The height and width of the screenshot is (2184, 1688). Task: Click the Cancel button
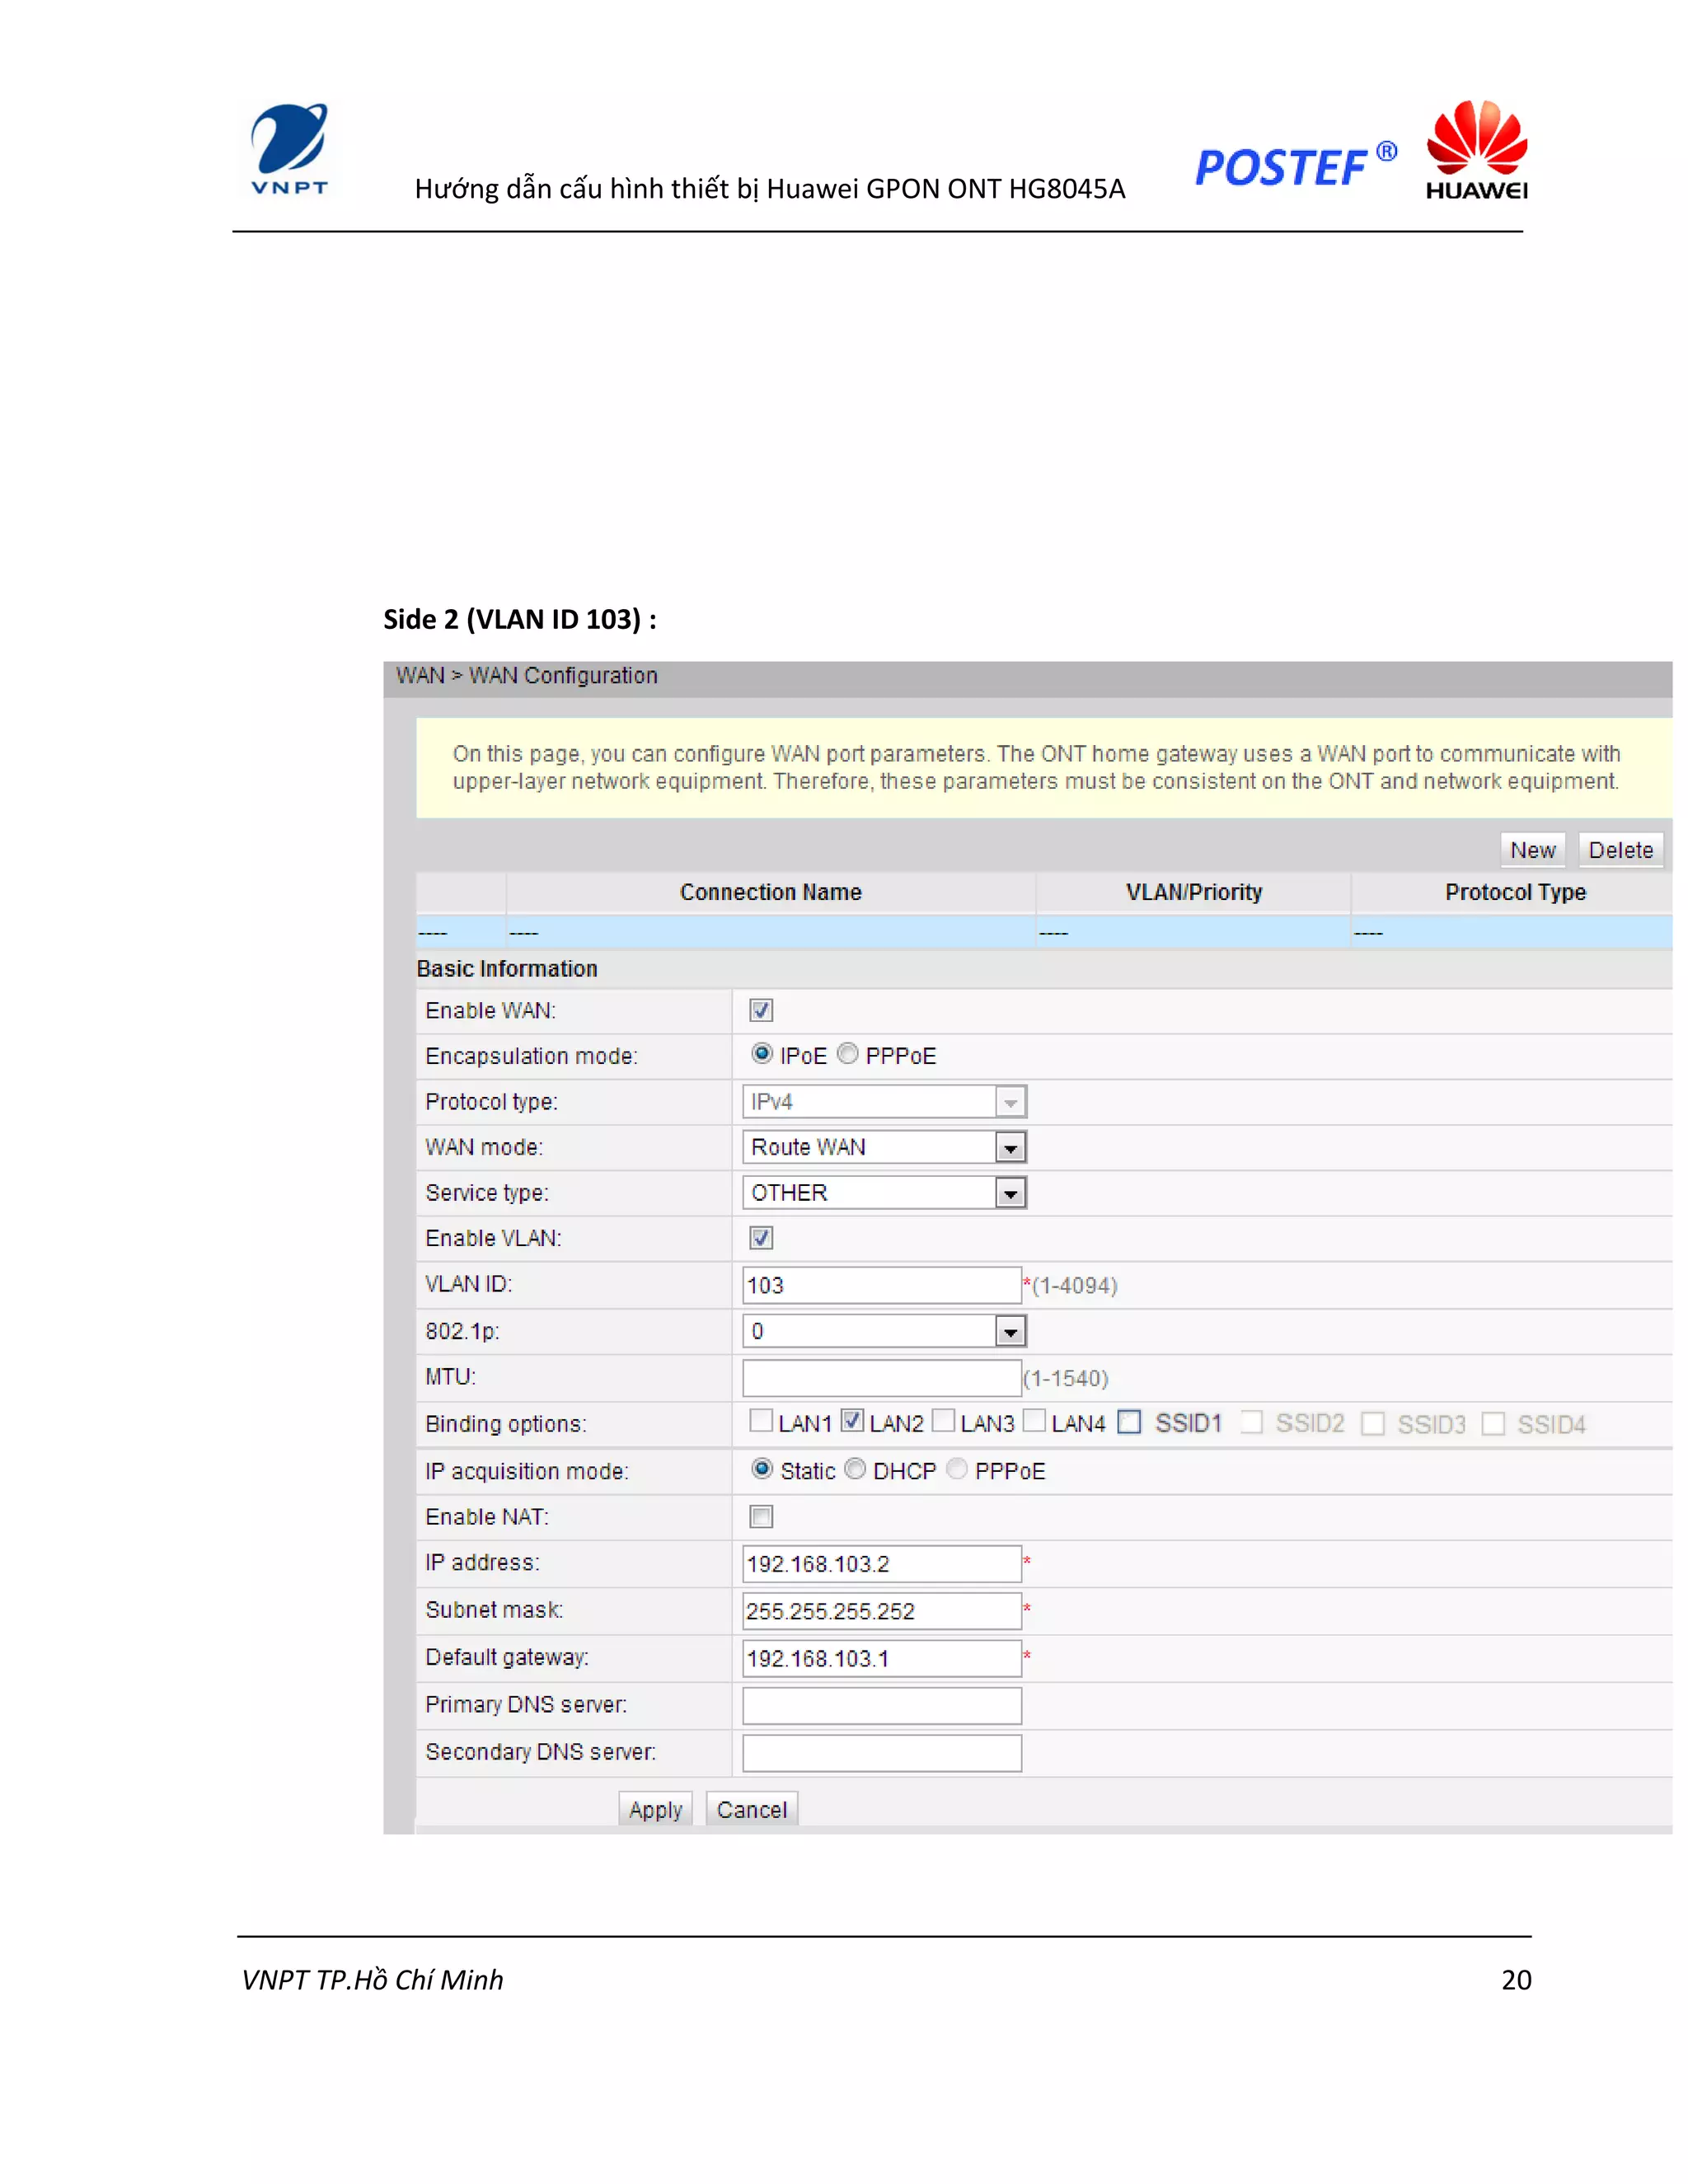point(752,1809)
